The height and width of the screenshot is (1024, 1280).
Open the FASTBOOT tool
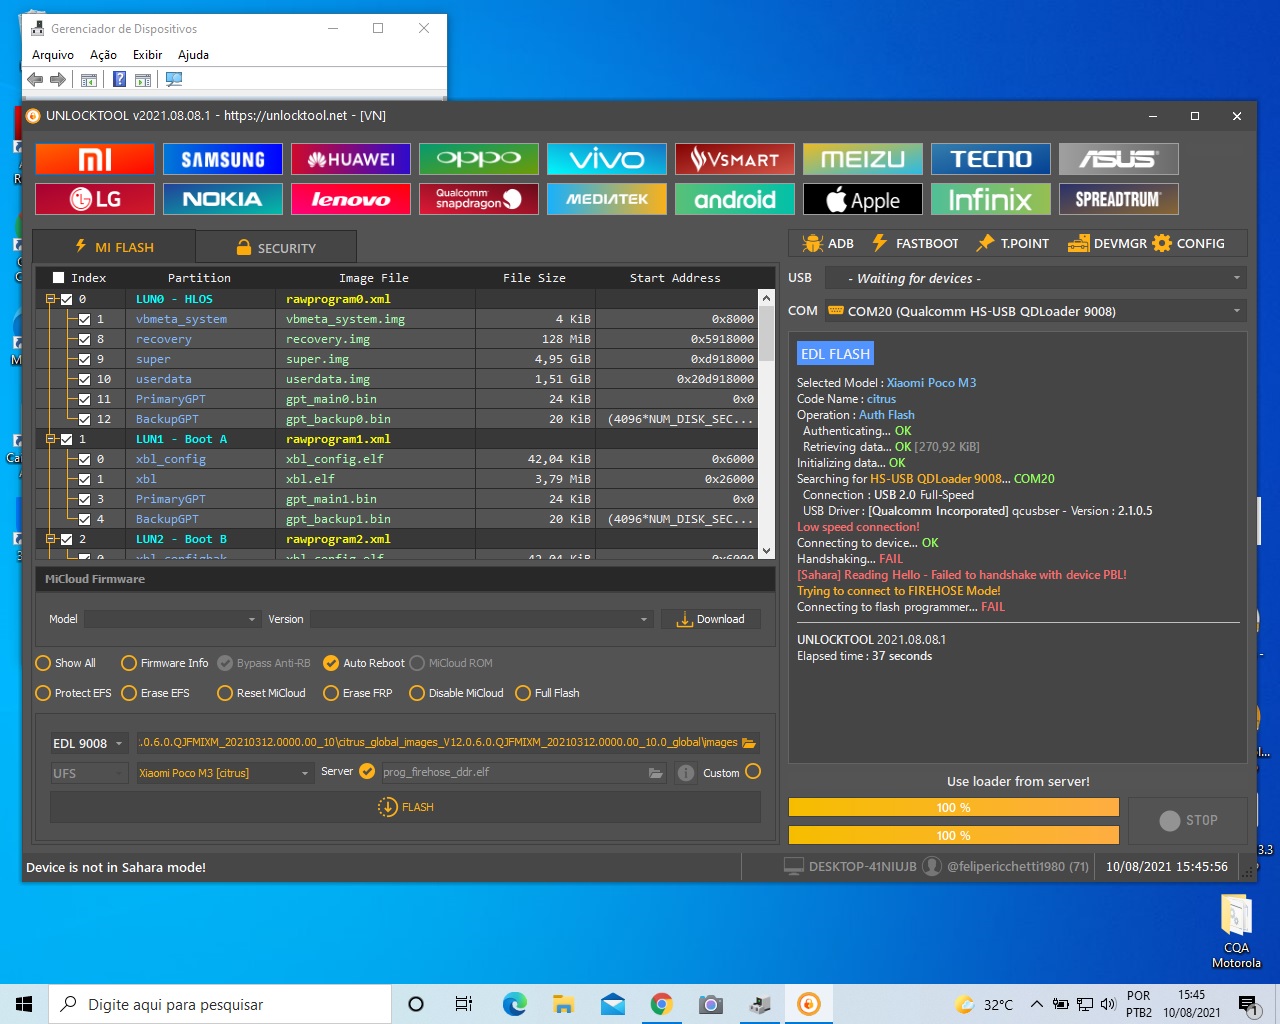(x=915, y=243)
